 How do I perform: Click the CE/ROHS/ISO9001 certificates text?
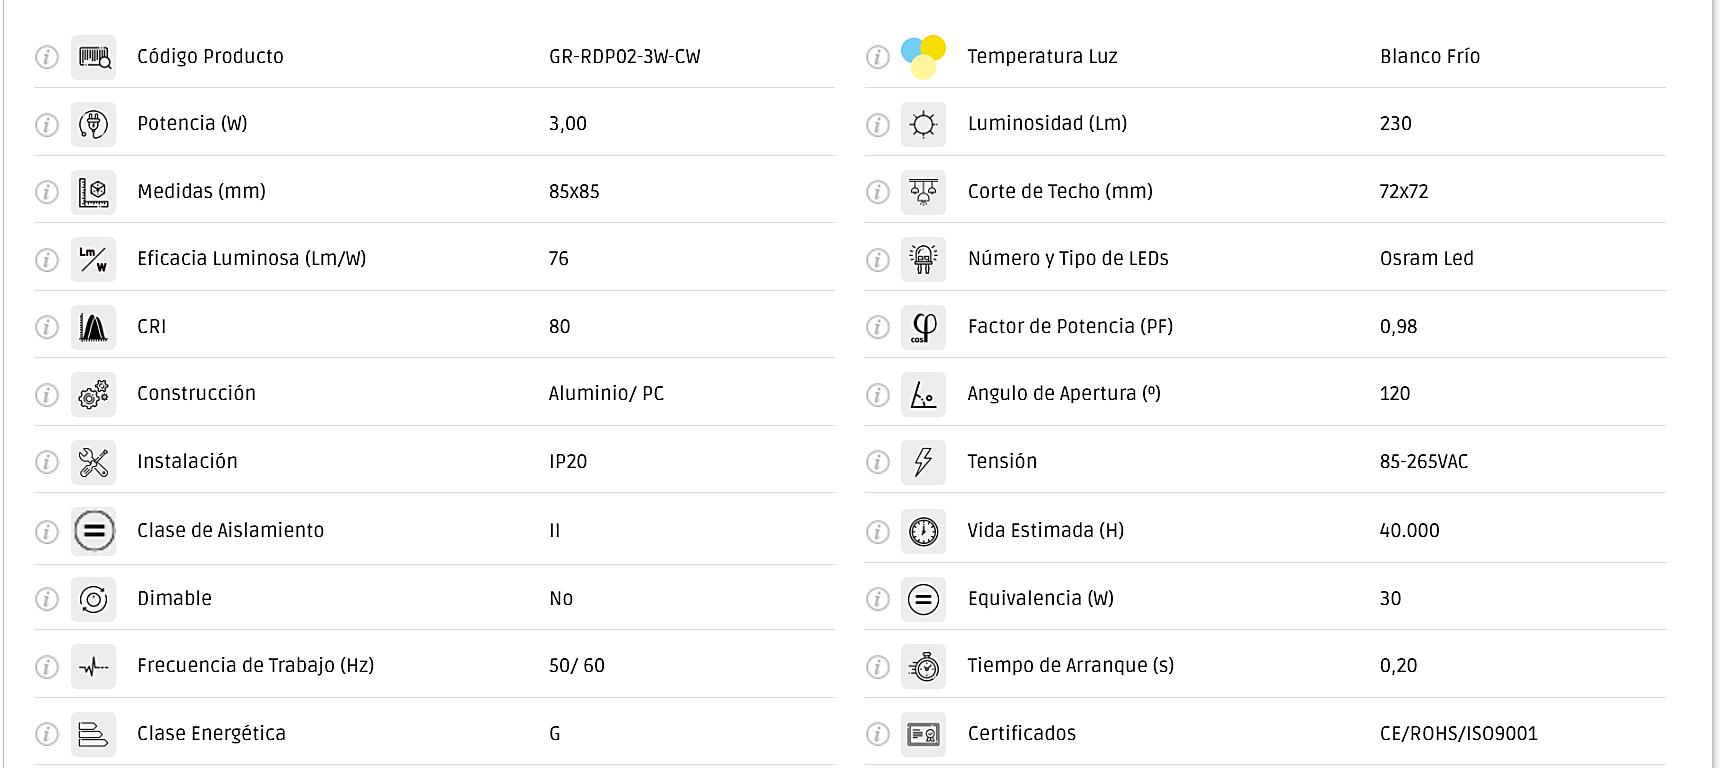tap(1458, 734)
